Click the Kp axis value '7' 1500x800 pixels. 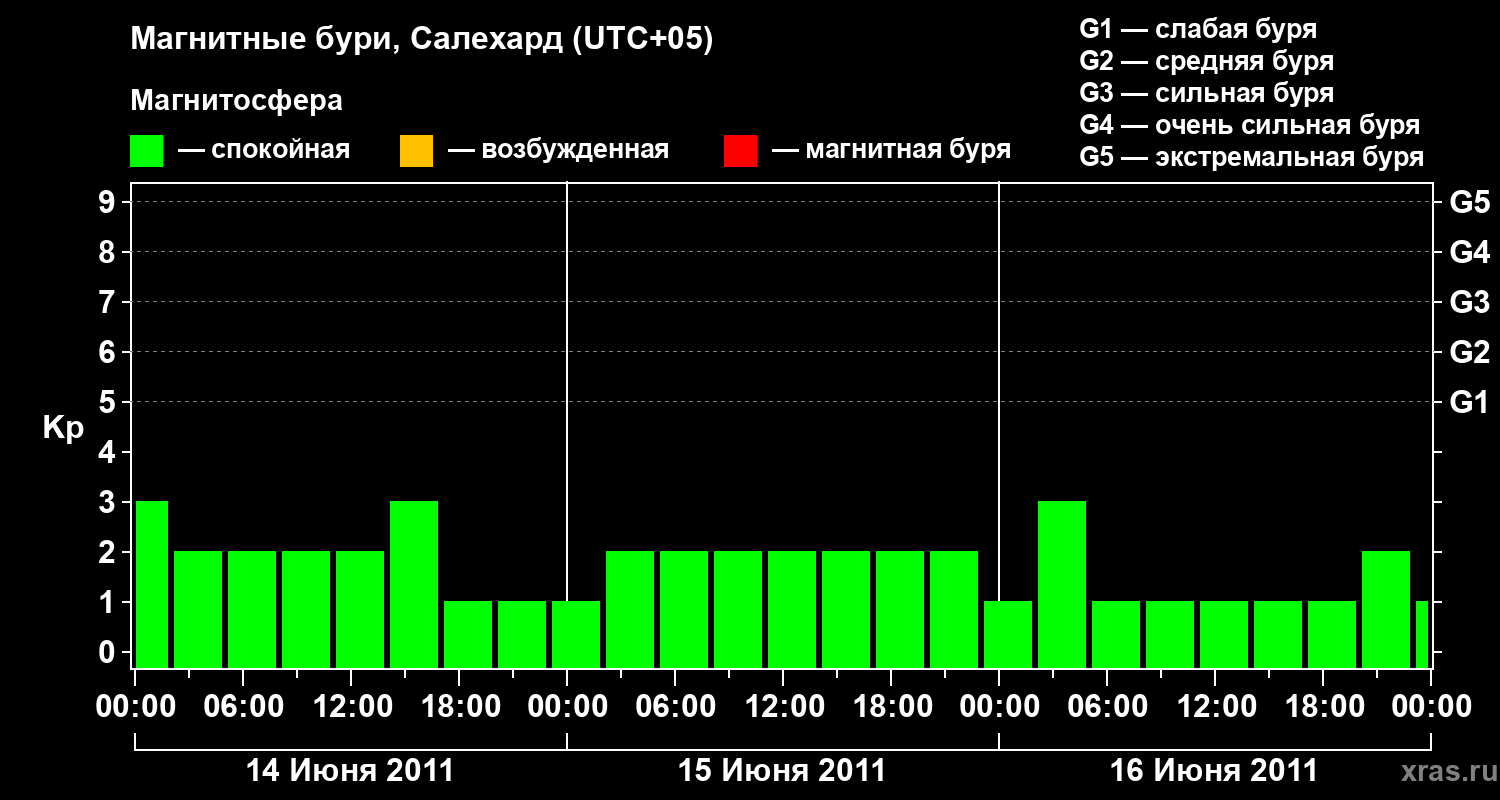click(109, 302)
